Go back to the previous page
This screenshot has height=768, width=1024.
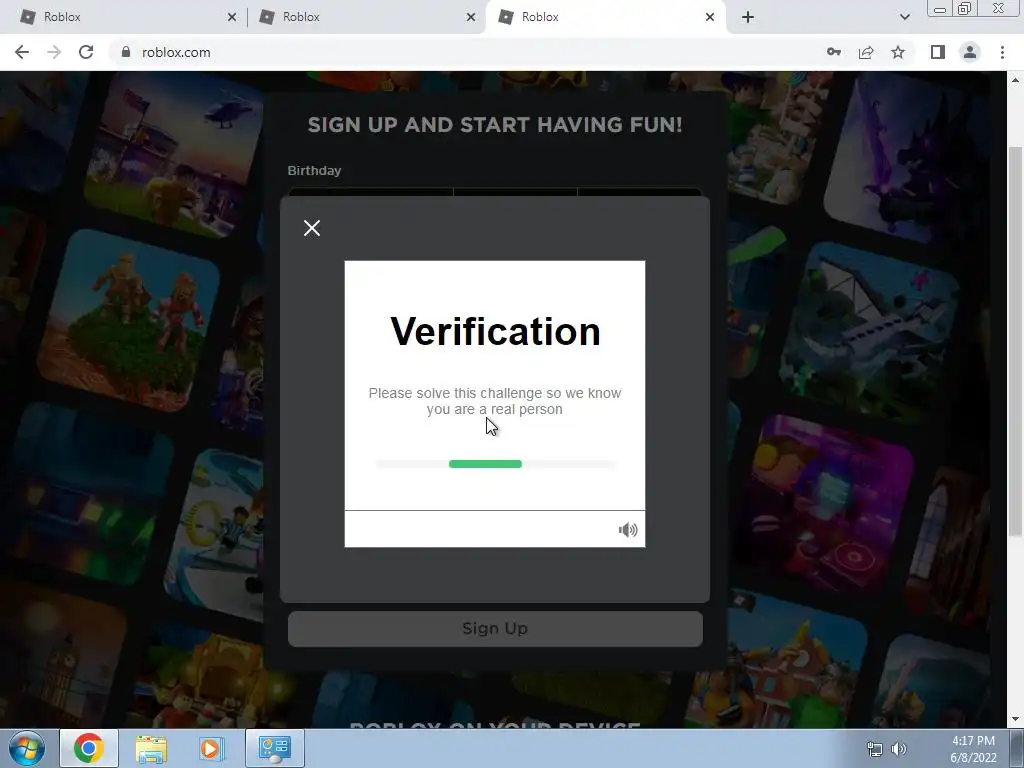pyautogui.click(x=22, y=52)
